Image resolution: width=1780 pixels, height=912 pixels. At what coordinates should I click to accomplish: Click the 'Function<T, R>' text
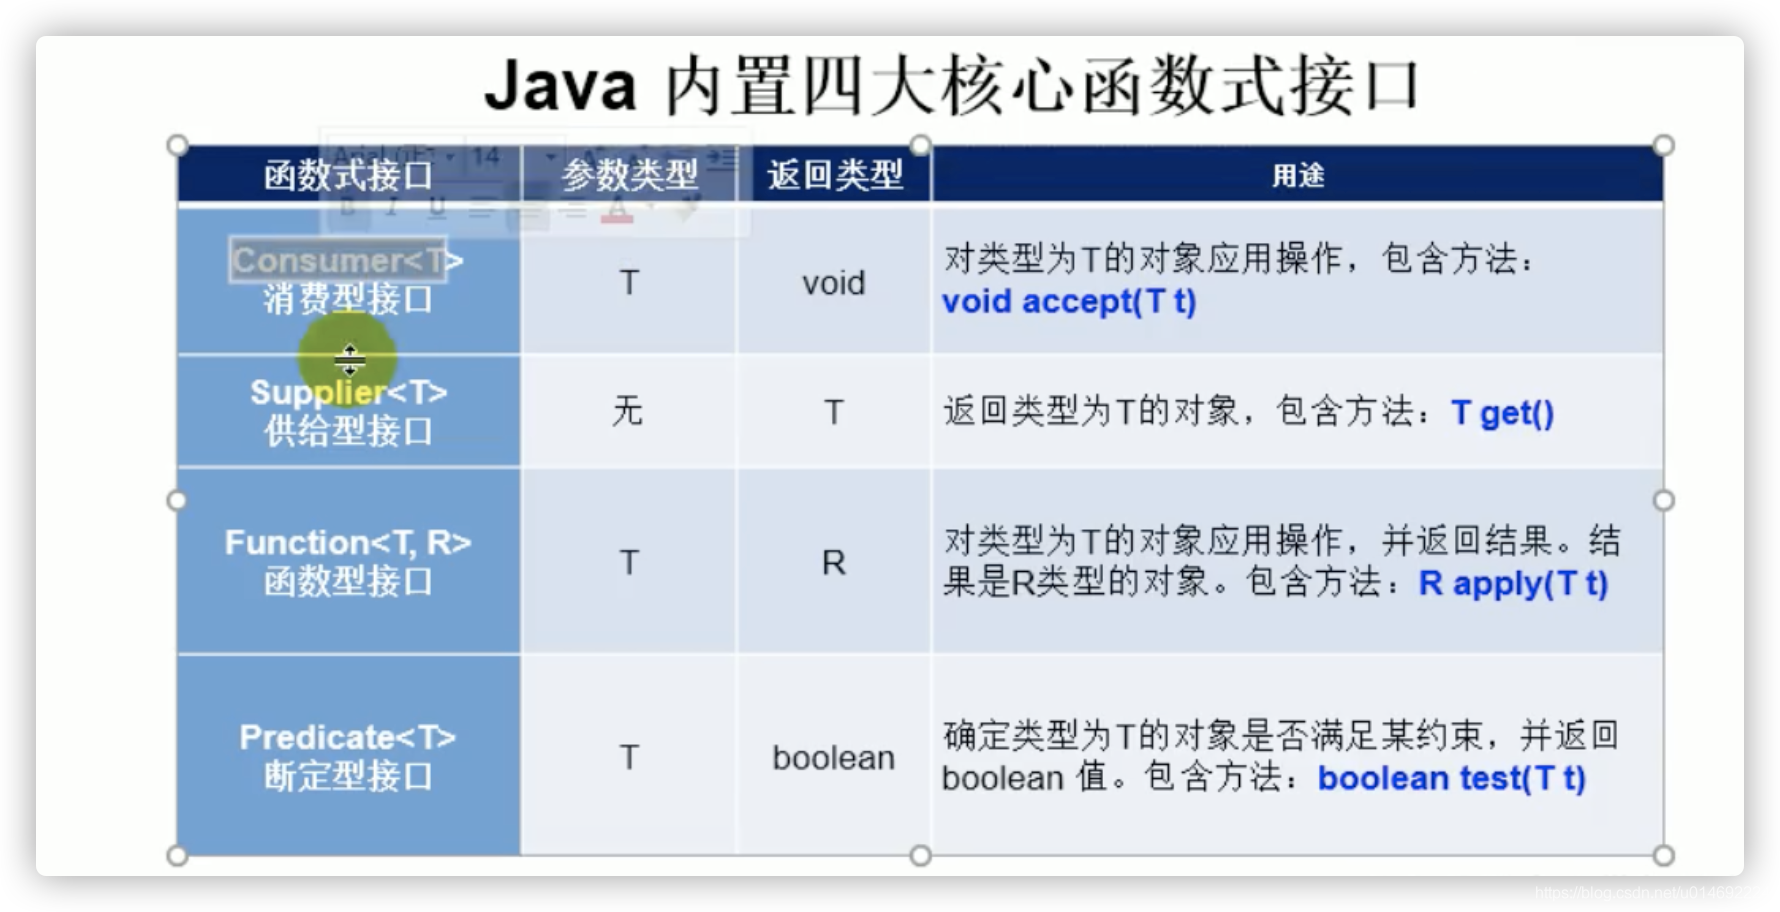pos(348,542)
